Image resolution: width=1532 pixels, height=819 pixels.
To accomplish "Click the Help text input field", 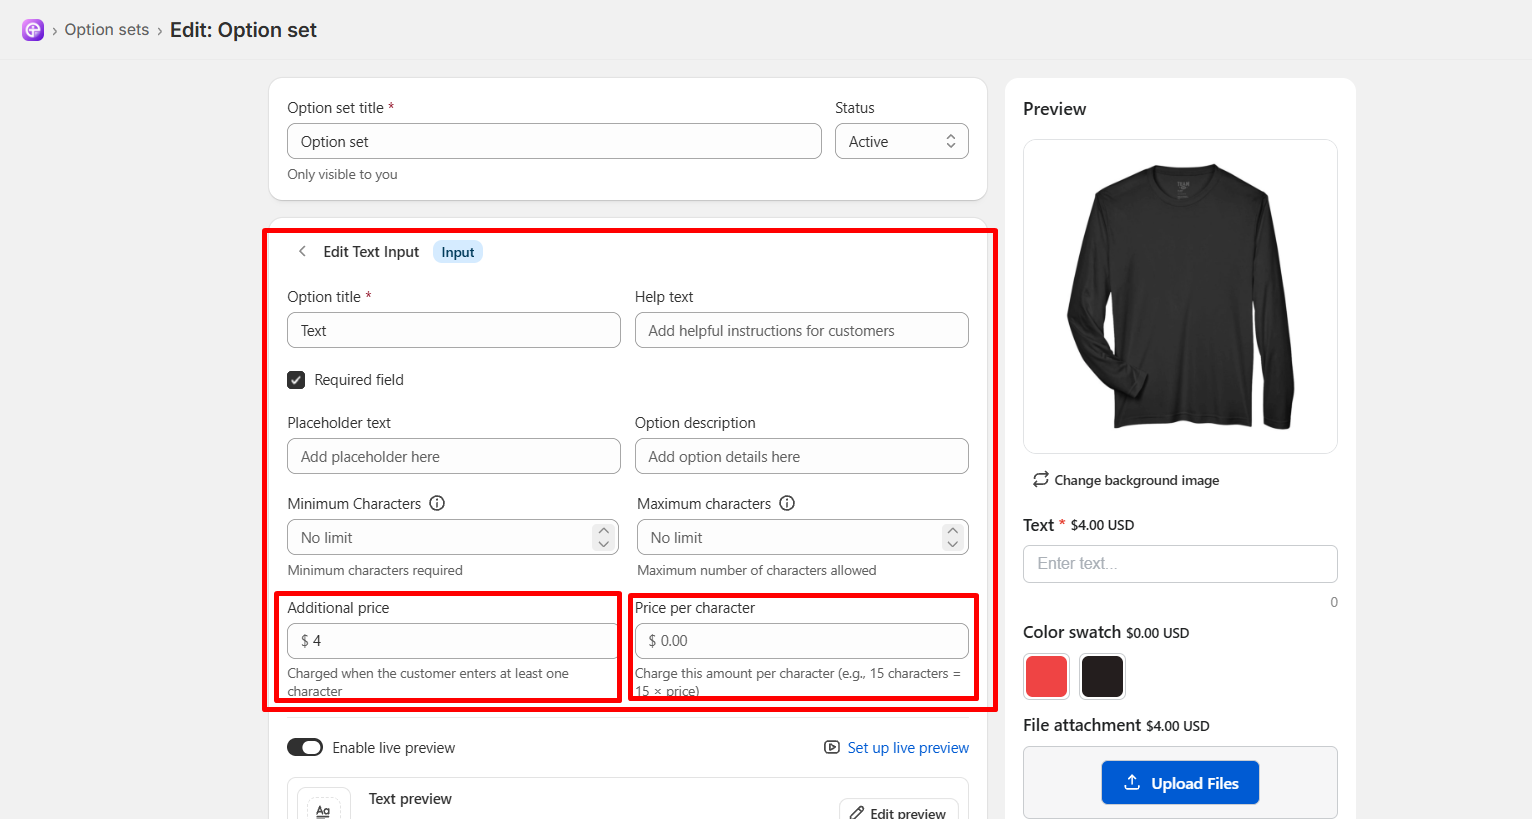I will [x=802, y=330].
